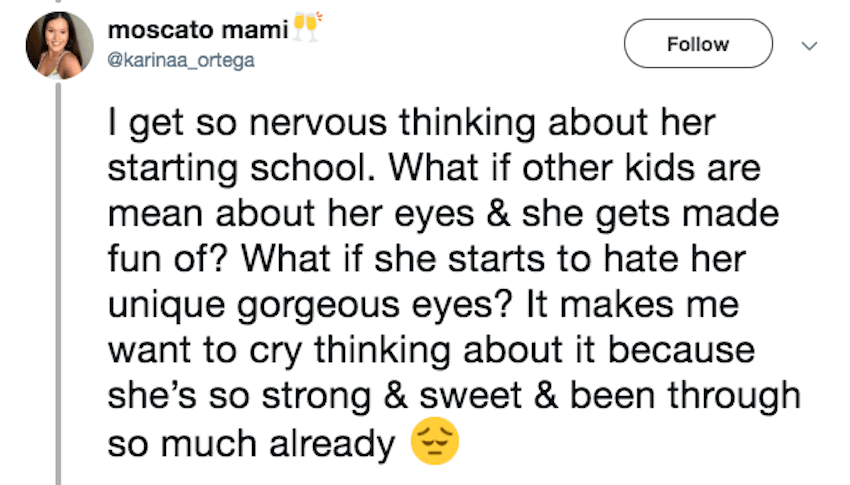Click the words "been through" in the tweet
This screenshot has width=850, height=485.
click(x=686, y=397)
